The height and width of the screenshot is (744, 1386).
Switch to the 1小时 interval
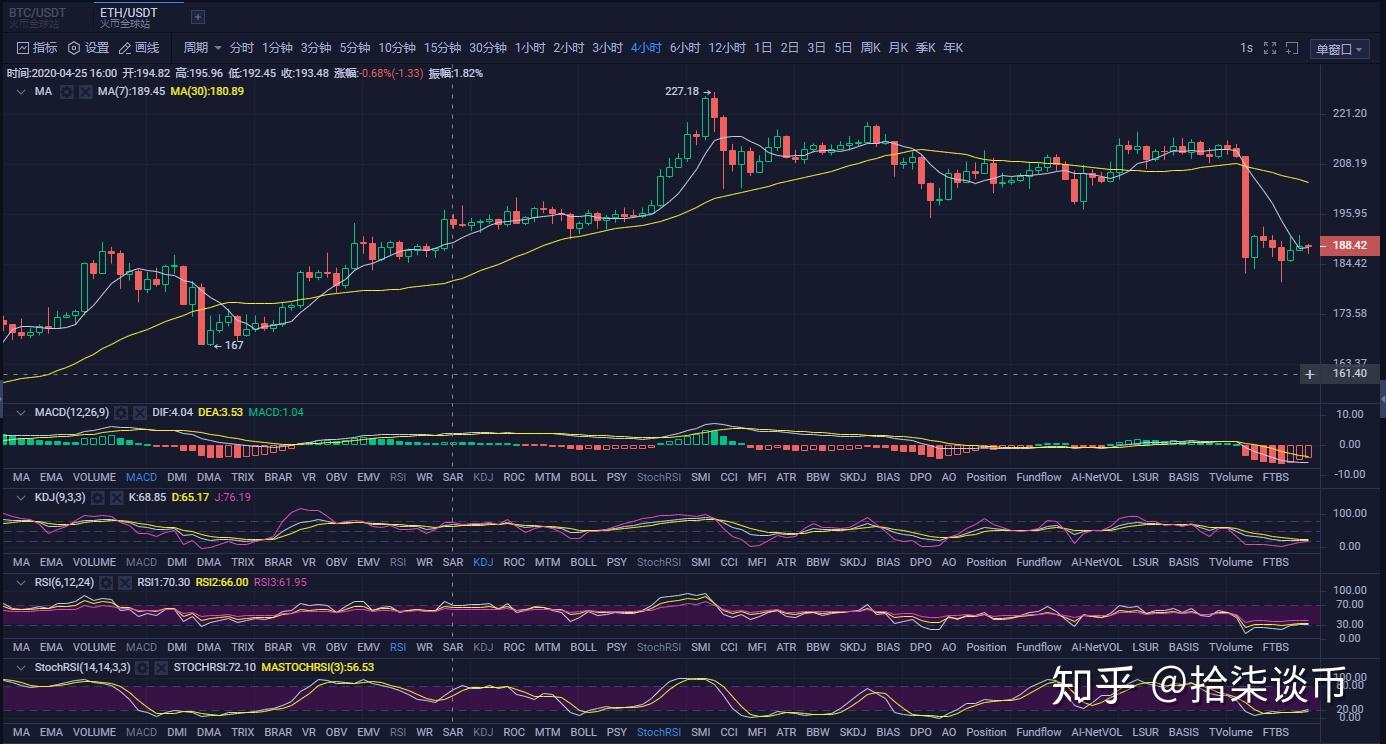(530, 48)
